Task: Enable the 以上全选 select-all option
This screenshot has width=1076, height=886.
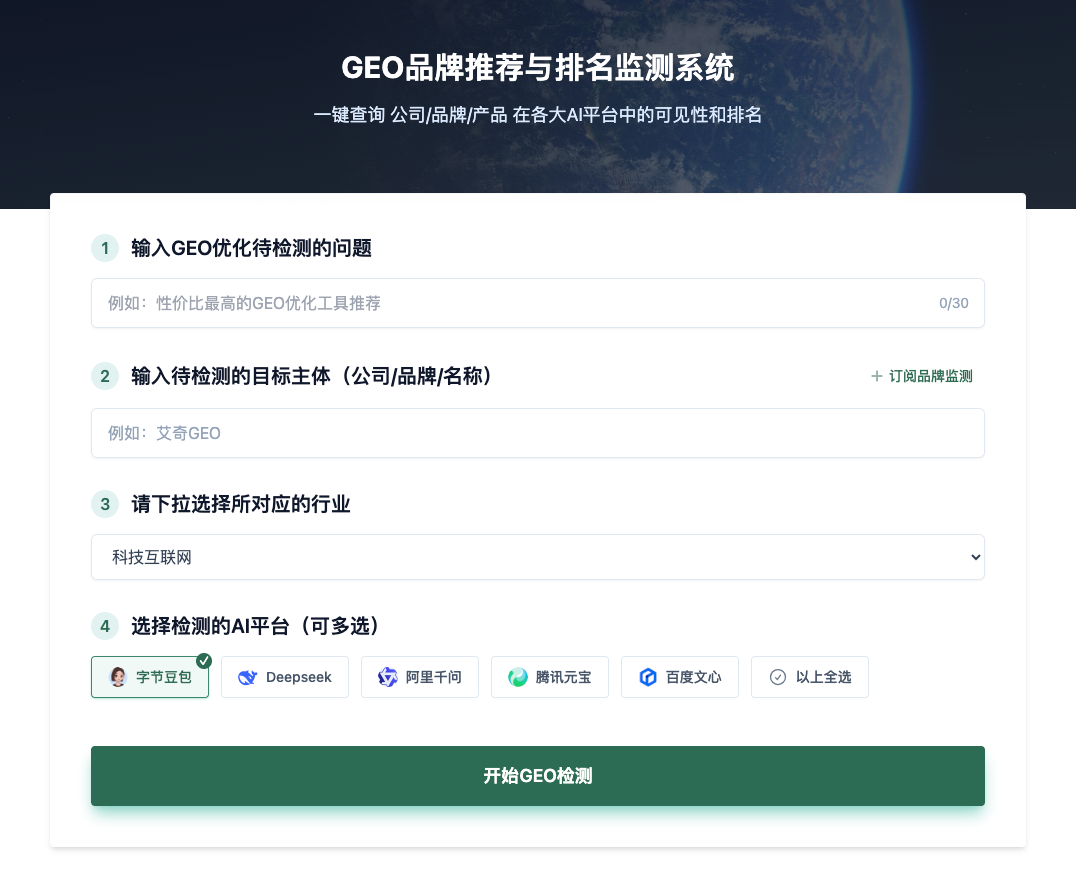Action: click(810, 677)
